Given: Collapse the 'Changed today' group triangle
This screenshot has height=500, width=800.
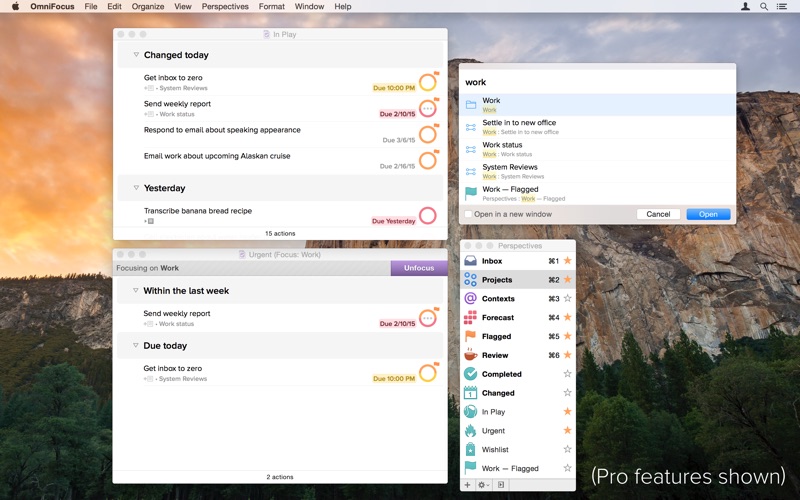Looking at the screenshot, I should point(136,55).
